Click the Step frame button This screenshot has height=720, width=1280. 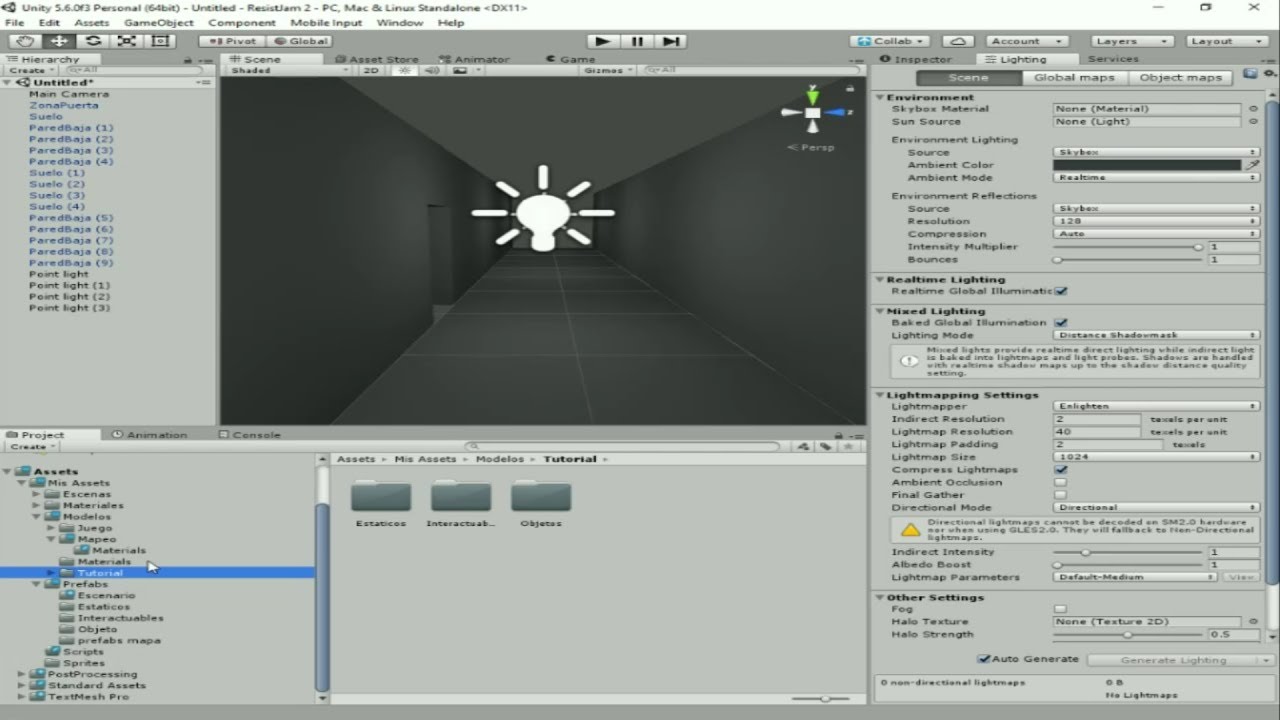(670, 41)
